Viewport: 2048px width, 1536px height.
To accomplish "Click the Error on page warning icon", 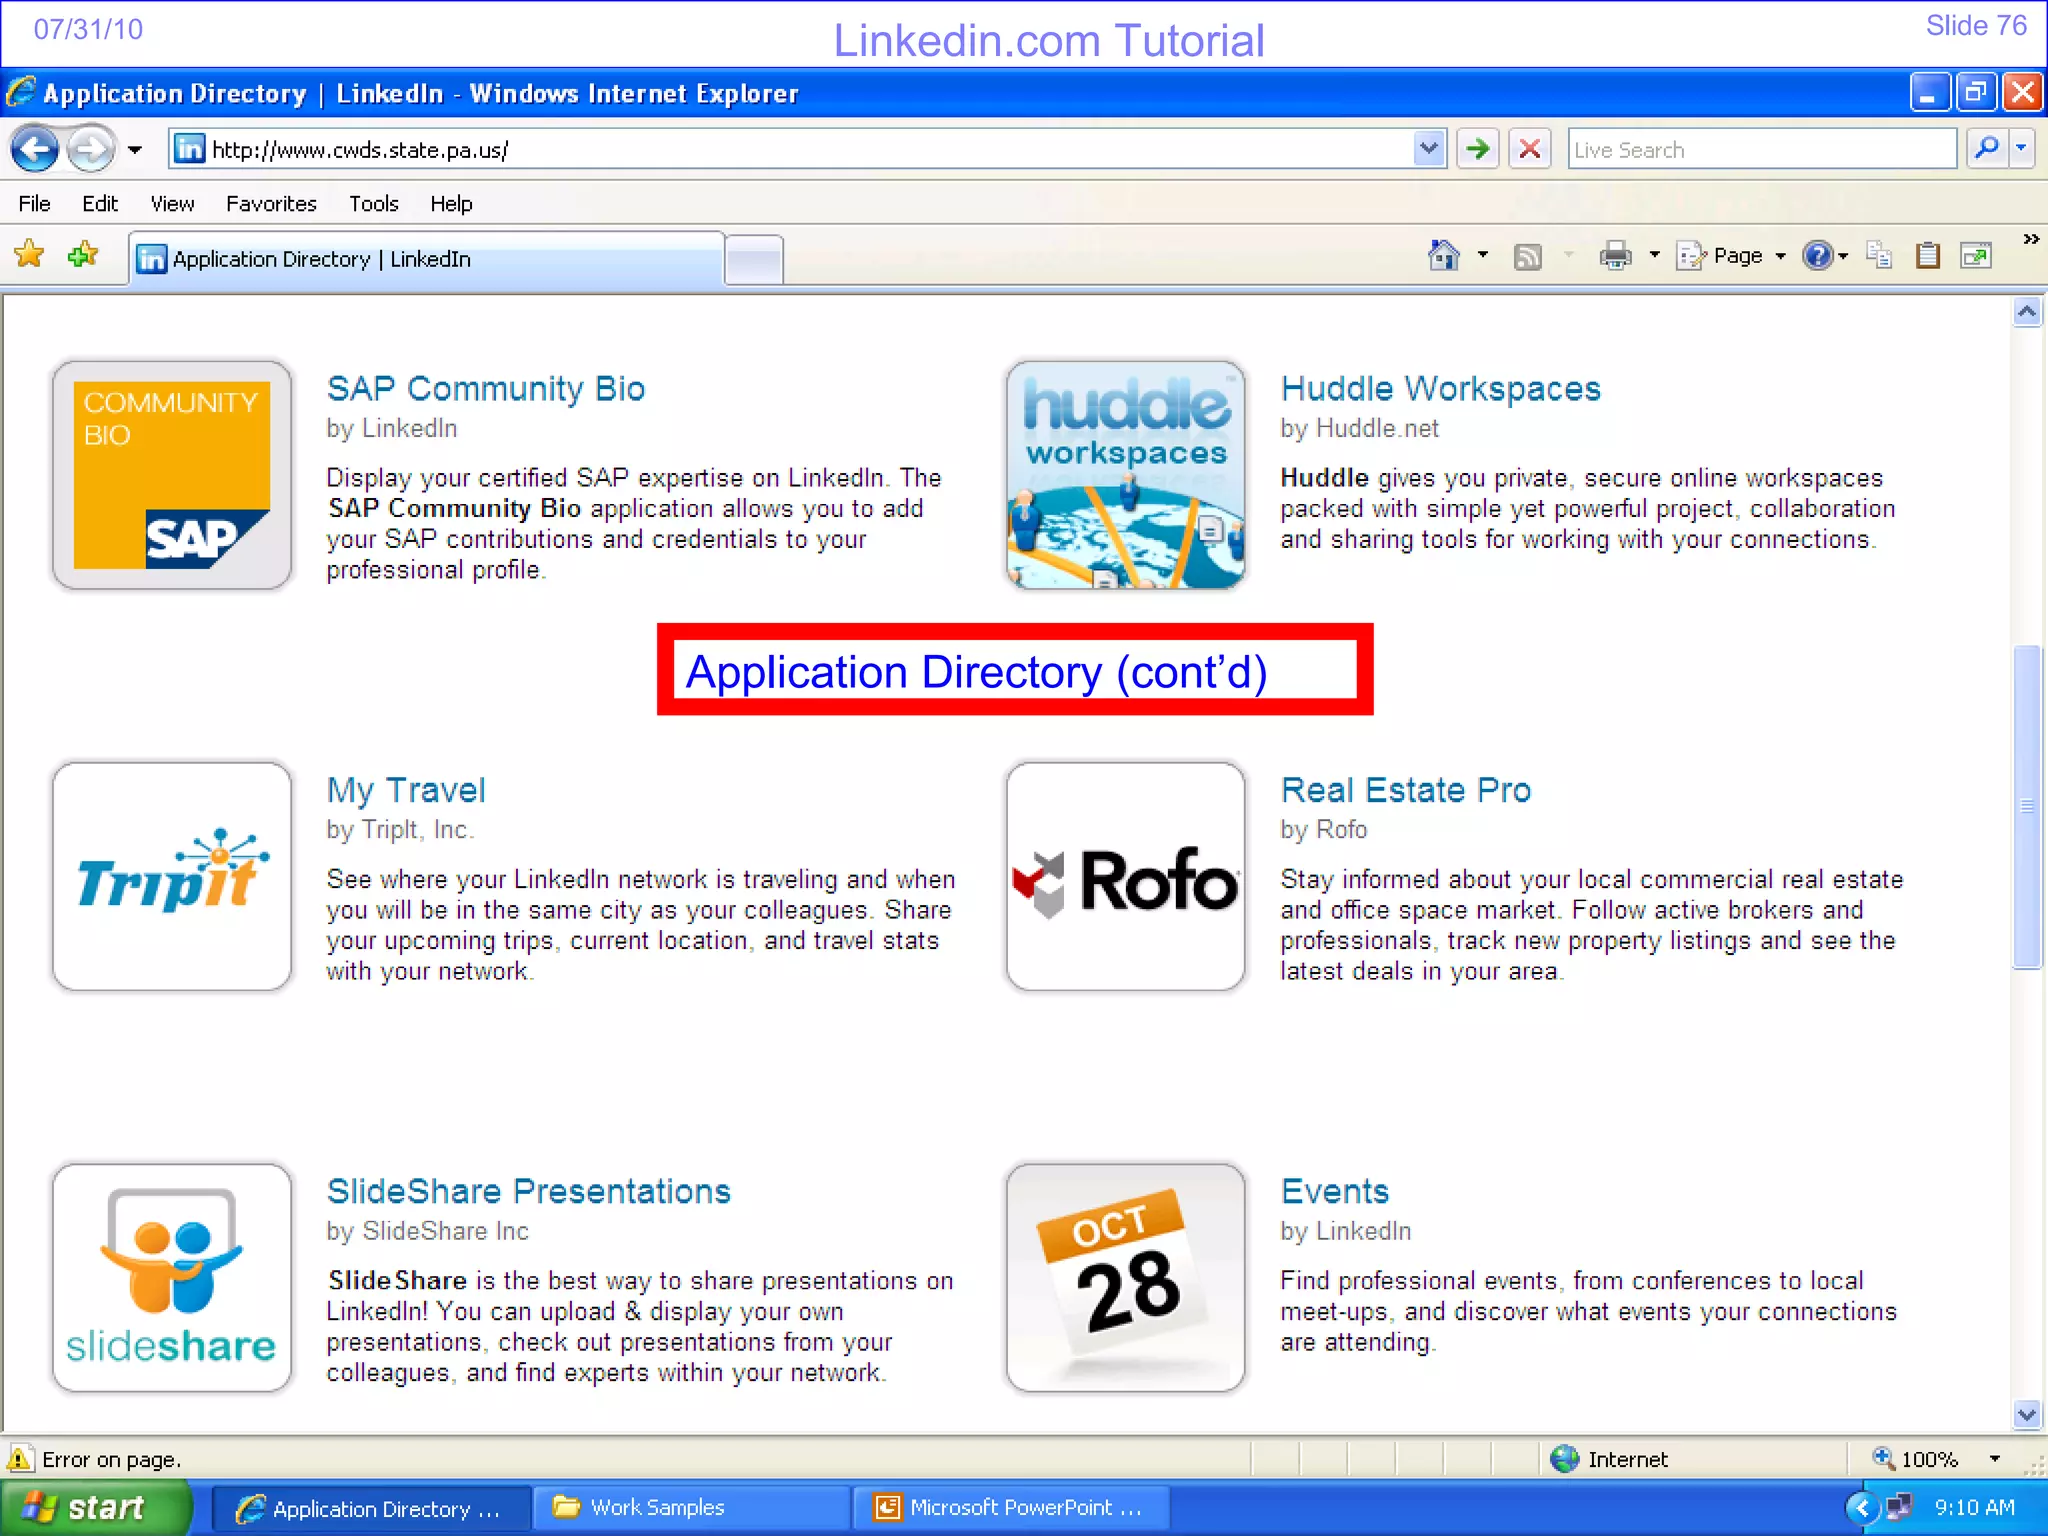I will pos(20,1459).
